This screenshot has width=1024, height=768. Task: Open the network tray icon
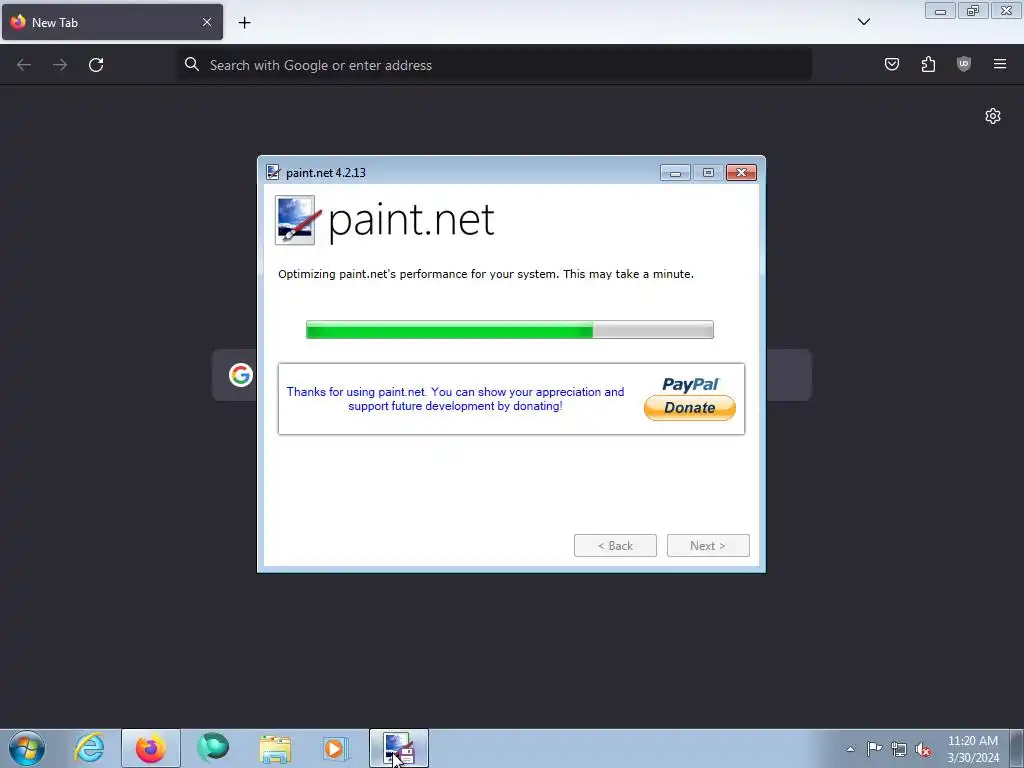pos(899,749)
